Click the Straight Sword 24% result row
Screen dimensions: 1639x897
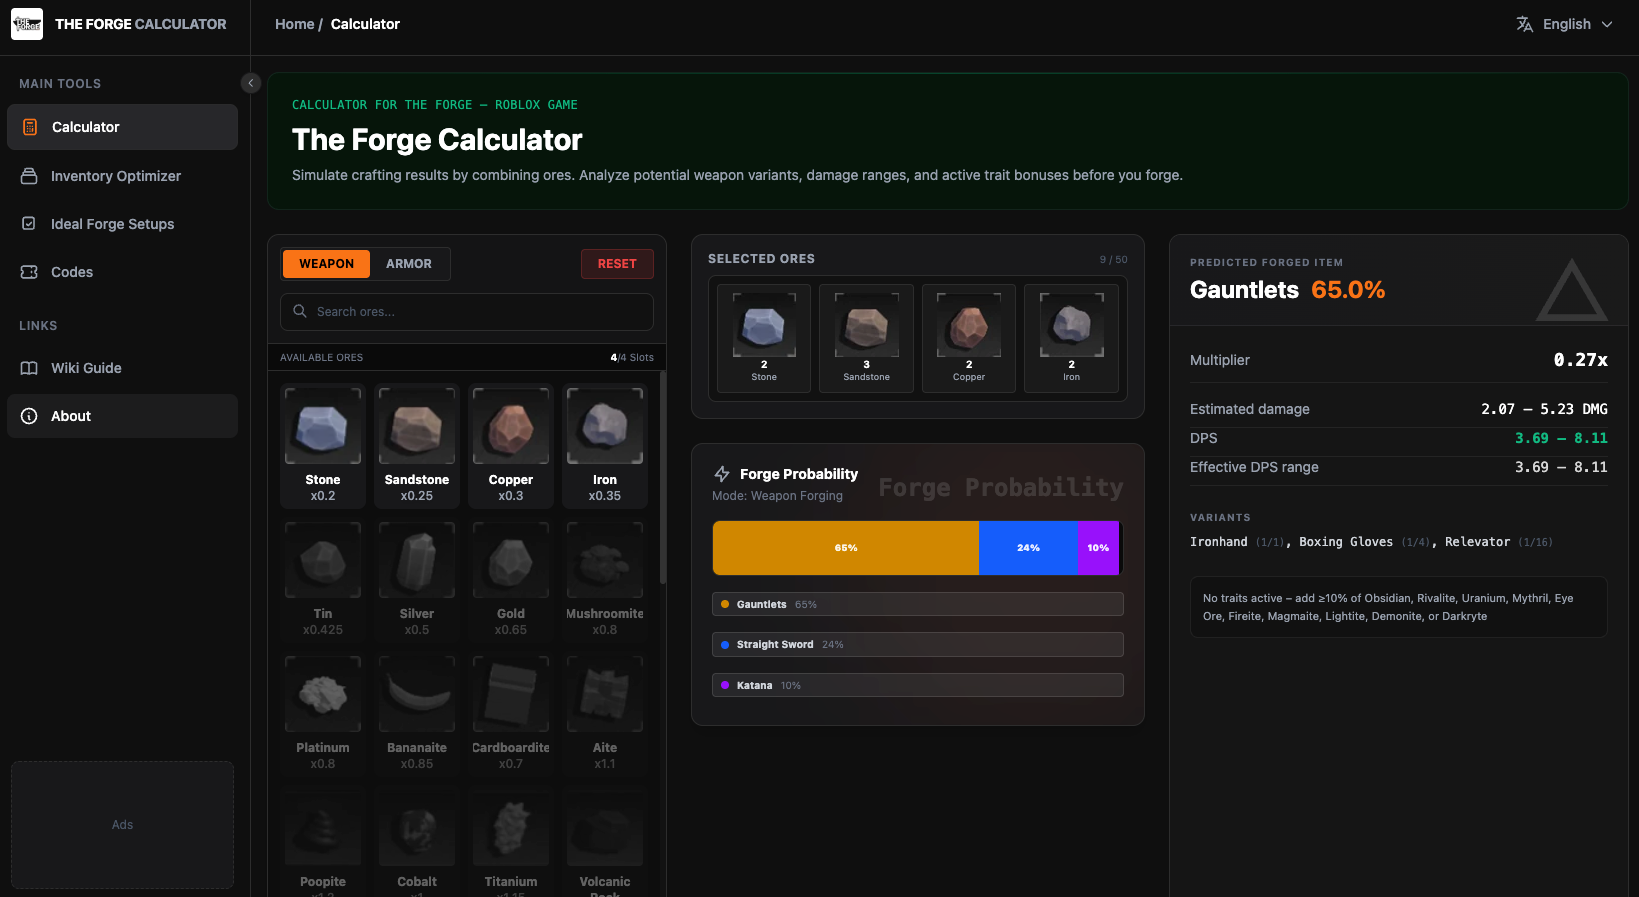(917, 645)
